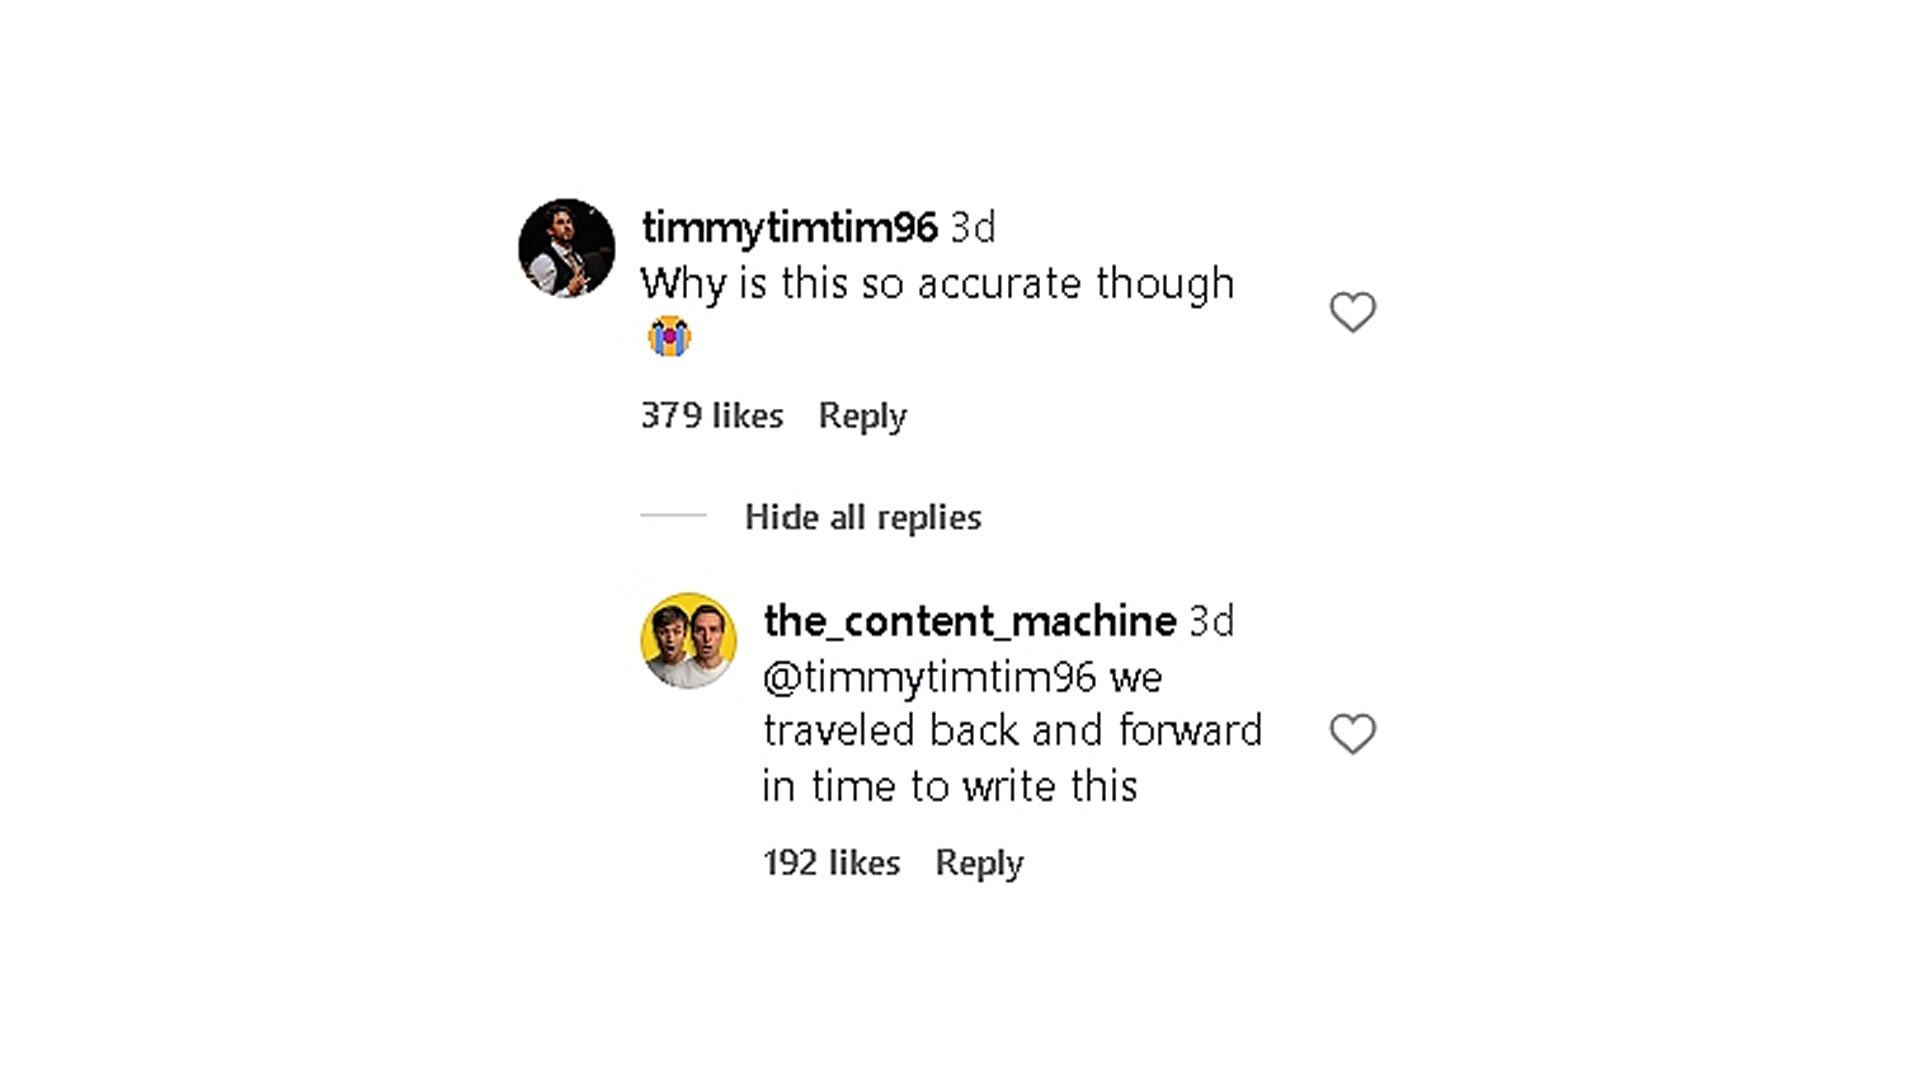Click the 3d timestamp beside the_content_machine
Screen dimensions: 1920x1080
(1211, 621)
